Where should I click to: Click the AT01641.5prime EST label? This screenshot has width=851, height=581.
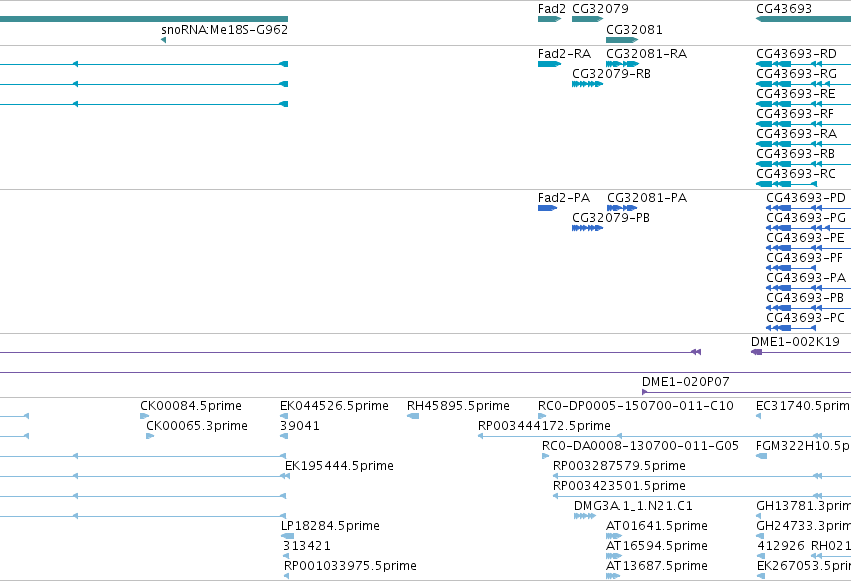pyautogui.click(x=657, y=526)
